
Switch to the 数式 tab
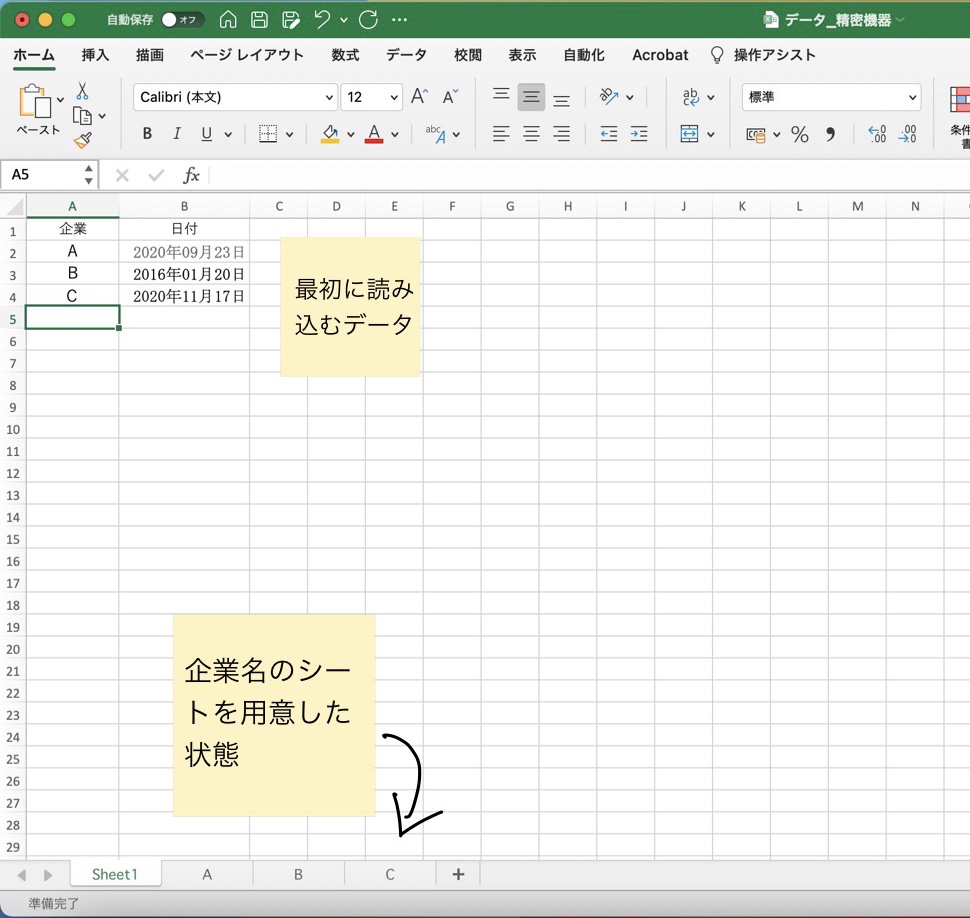(345, 55)
